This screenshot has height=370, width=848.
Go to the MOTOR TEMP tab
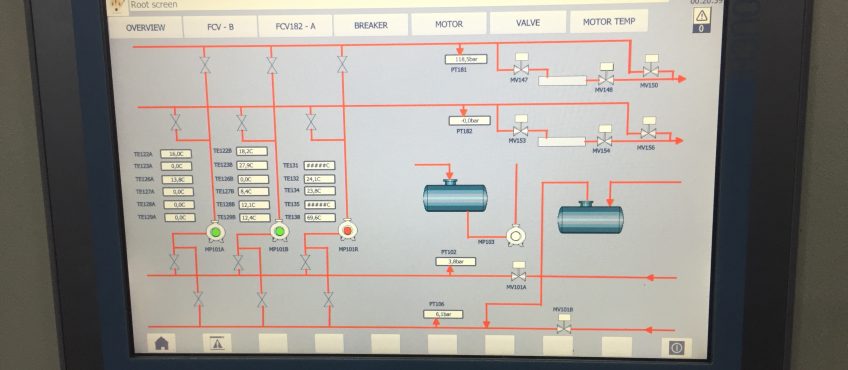[608, 22]
